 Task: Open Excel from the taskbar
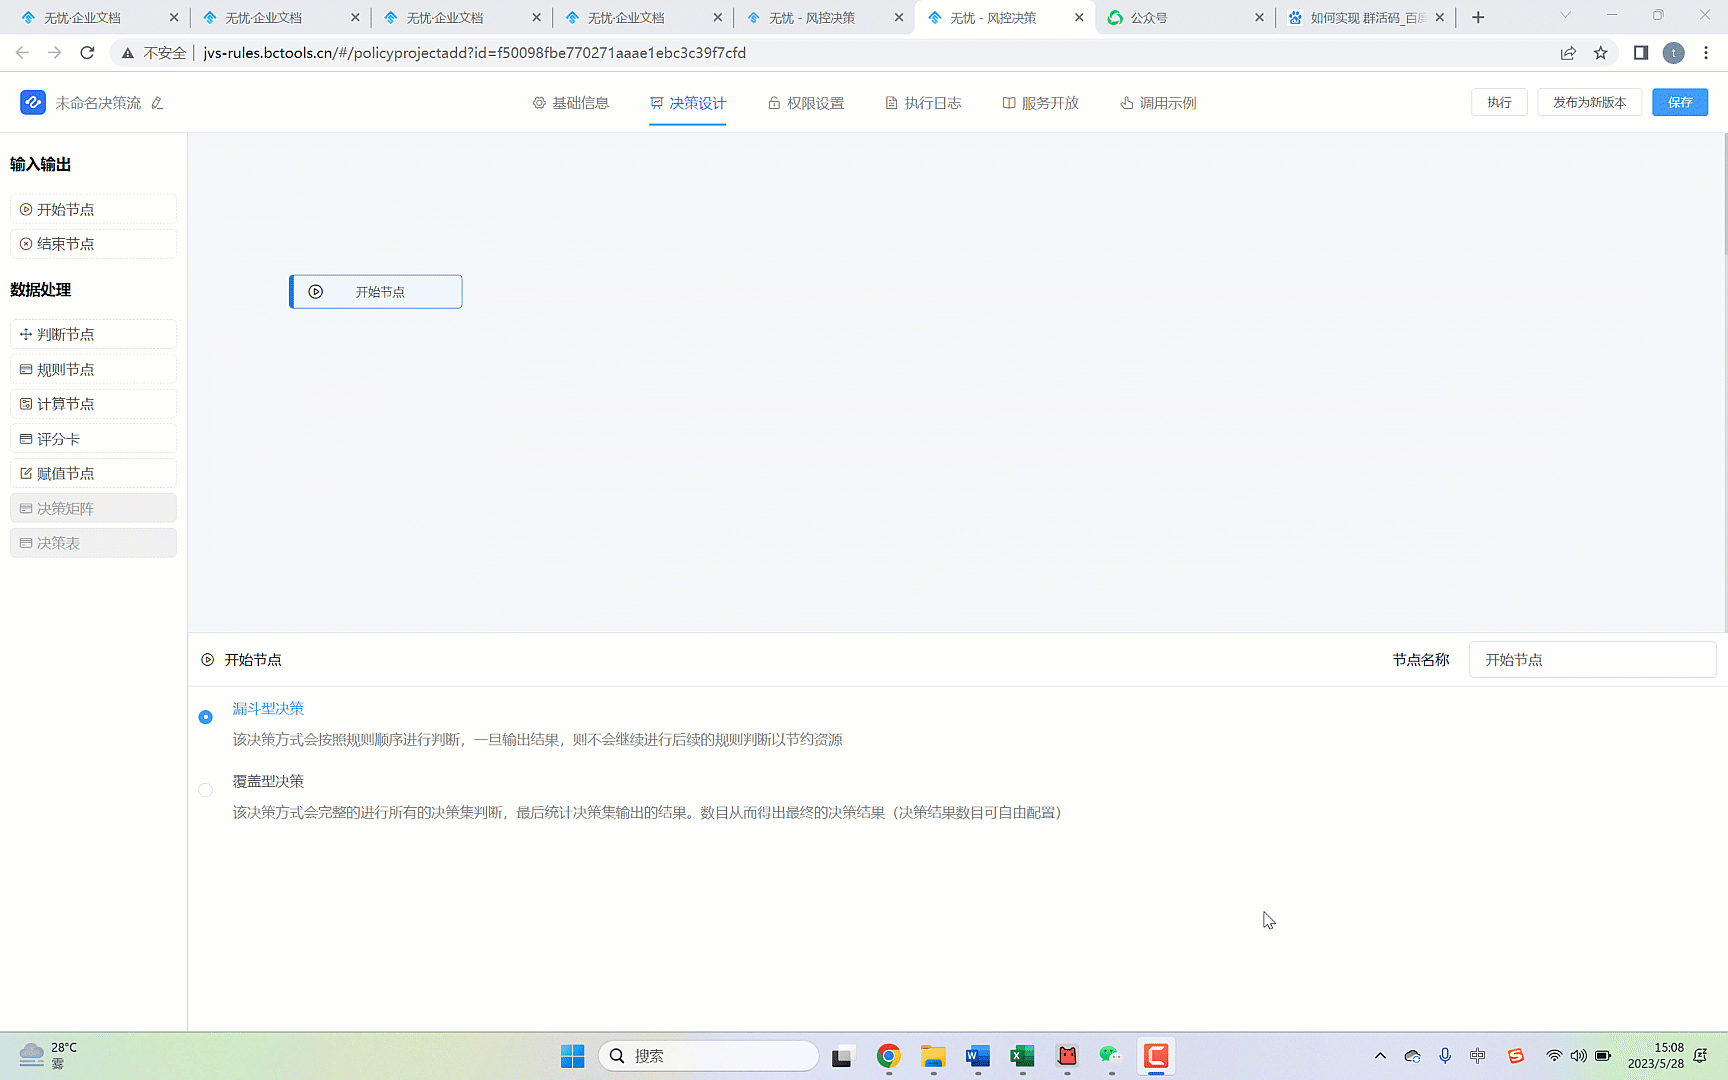[1022, 1056]
